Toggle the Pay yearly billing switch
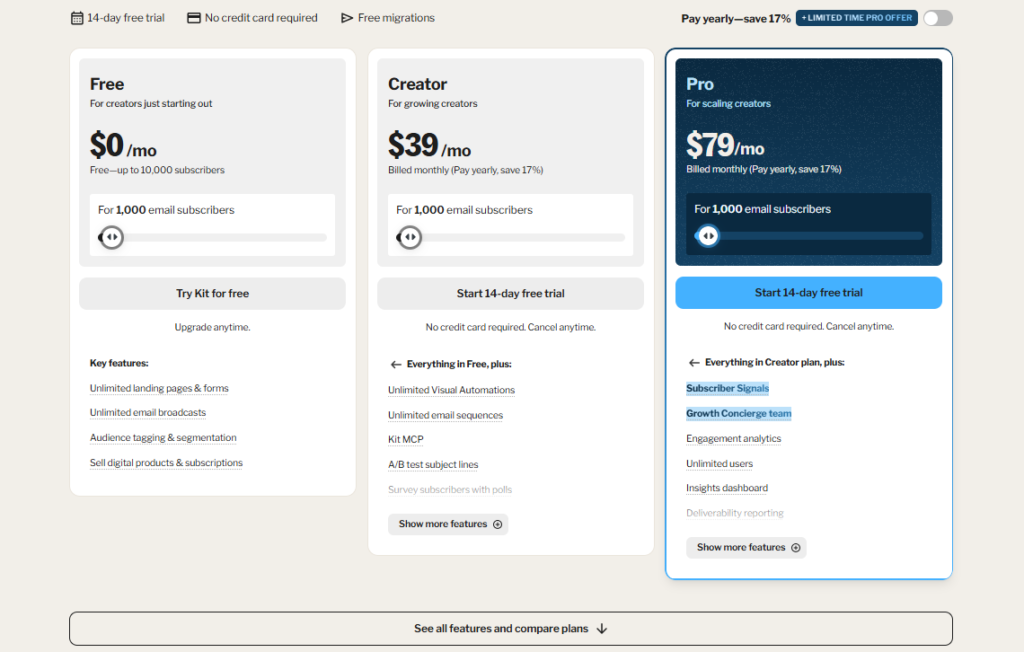This screenshot has width=1024, height=652. [x=938, y=18]
